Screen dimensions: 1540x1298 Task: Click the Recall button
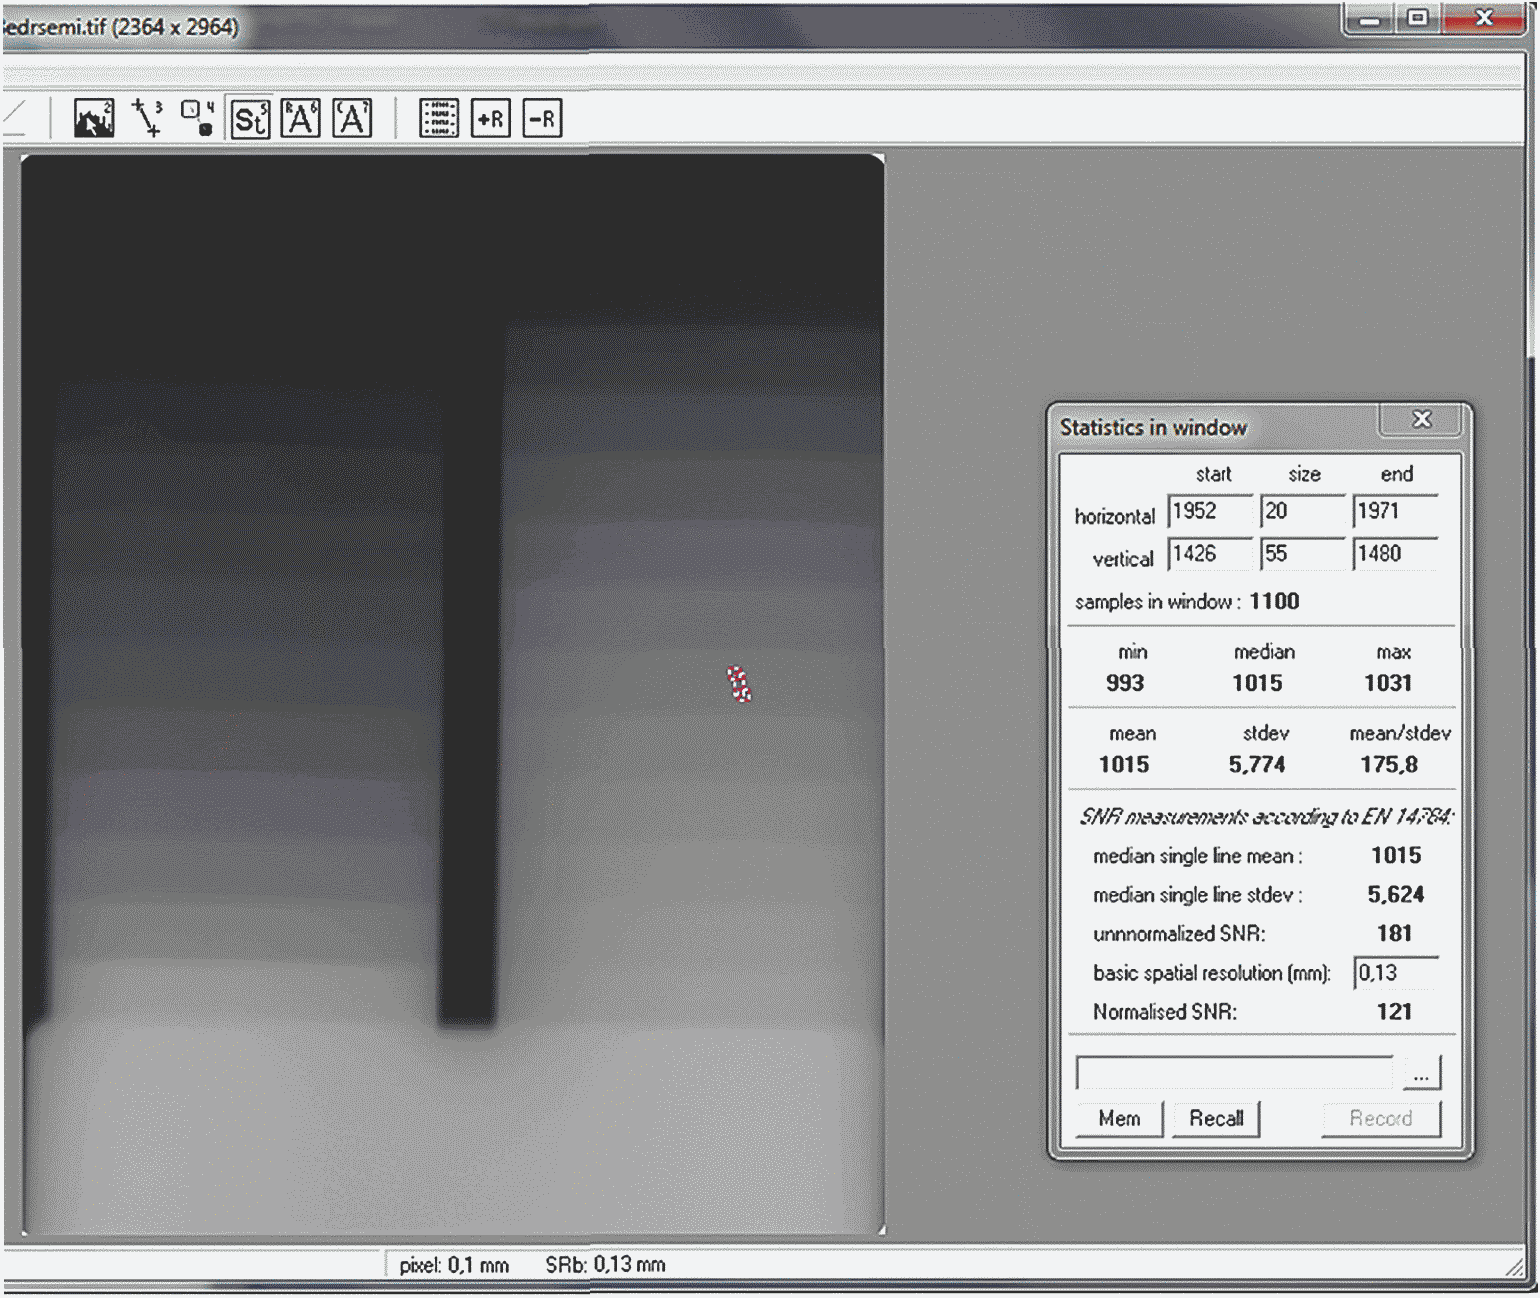coord(1216,1118)
